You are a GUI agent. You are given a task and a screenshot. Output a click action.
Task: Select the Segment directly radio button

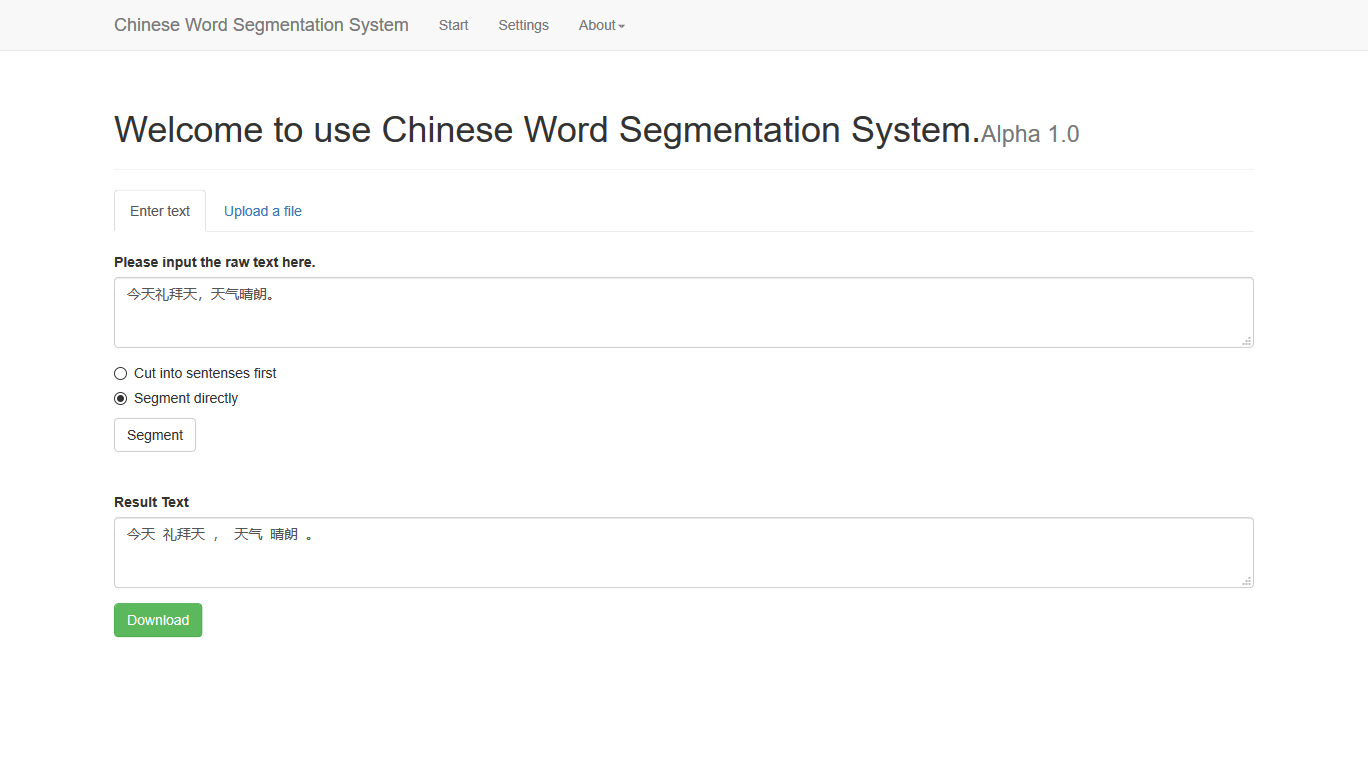(x=121, y=398)
